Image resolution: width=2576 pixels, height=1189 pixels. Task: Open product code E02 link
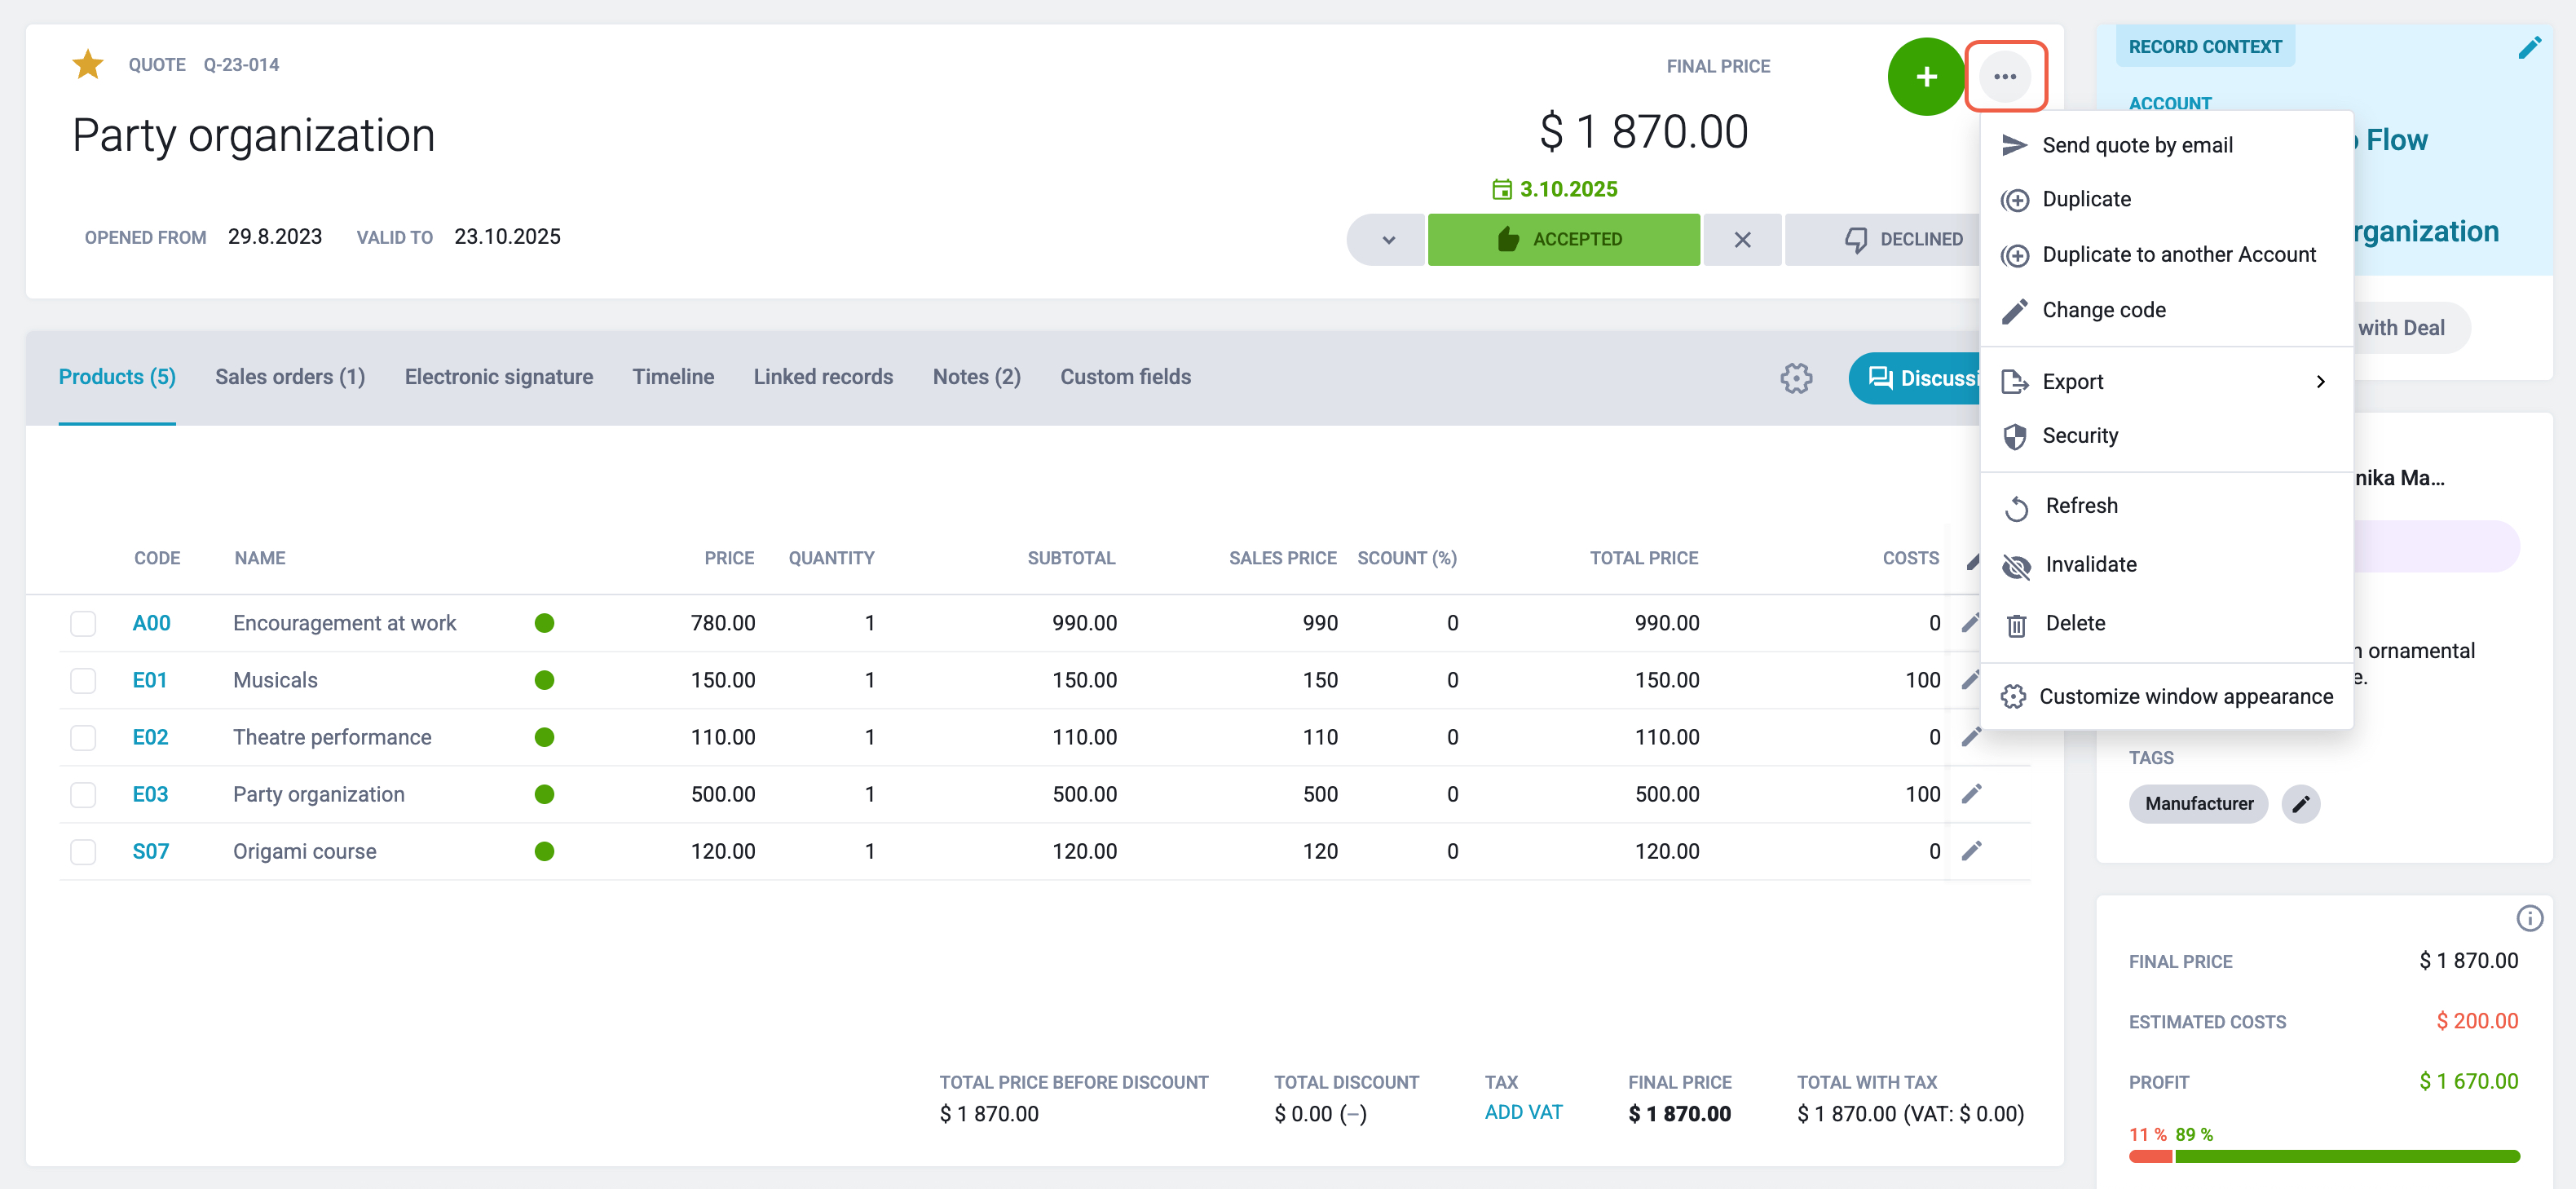150,737
